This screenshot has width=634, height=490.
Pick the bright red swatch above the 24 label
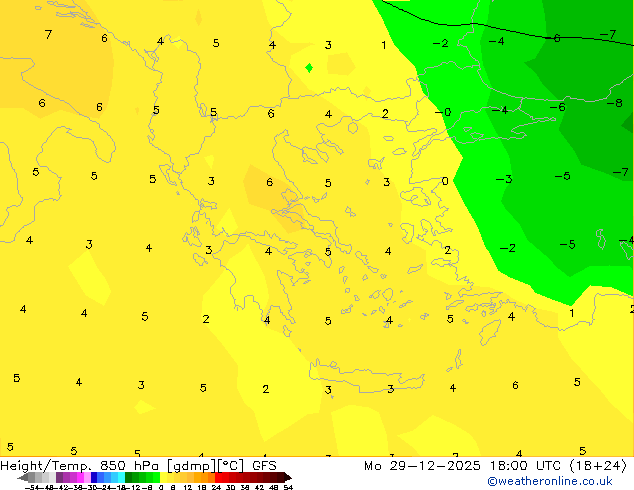[218, 477]
